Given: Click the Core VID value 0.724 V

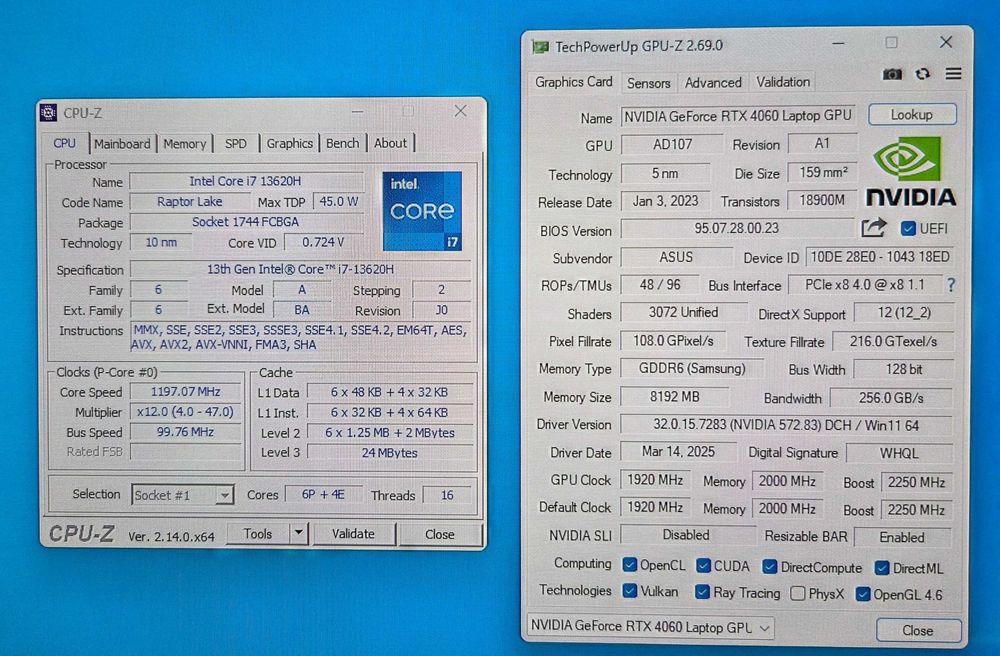Looking at the screenshot, I should coord(323,242).
